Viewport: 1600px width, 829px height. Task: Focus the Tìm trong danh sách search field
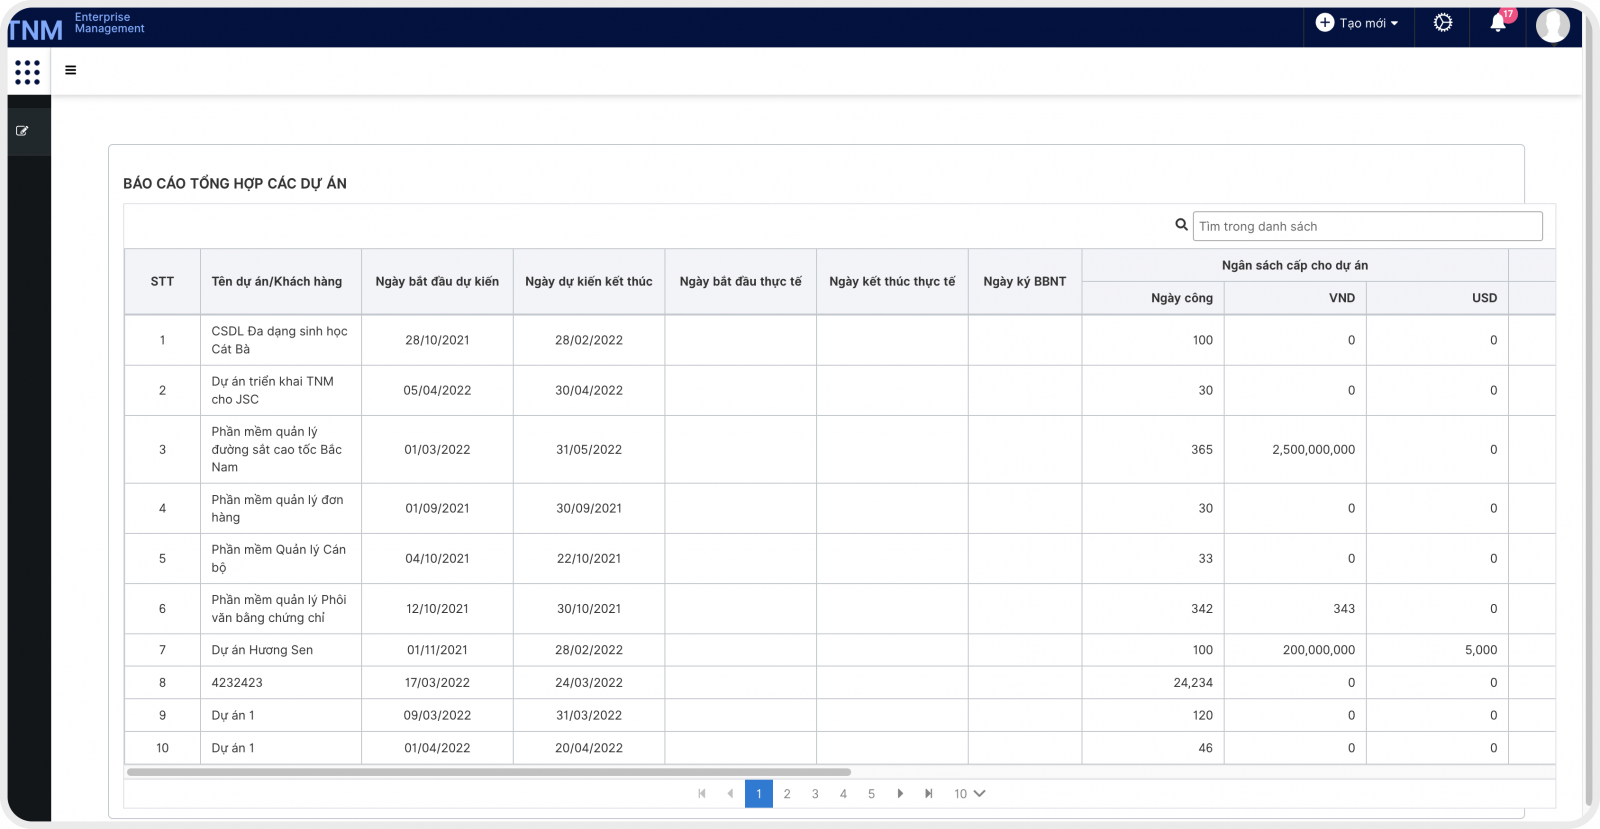[1367, 226]
